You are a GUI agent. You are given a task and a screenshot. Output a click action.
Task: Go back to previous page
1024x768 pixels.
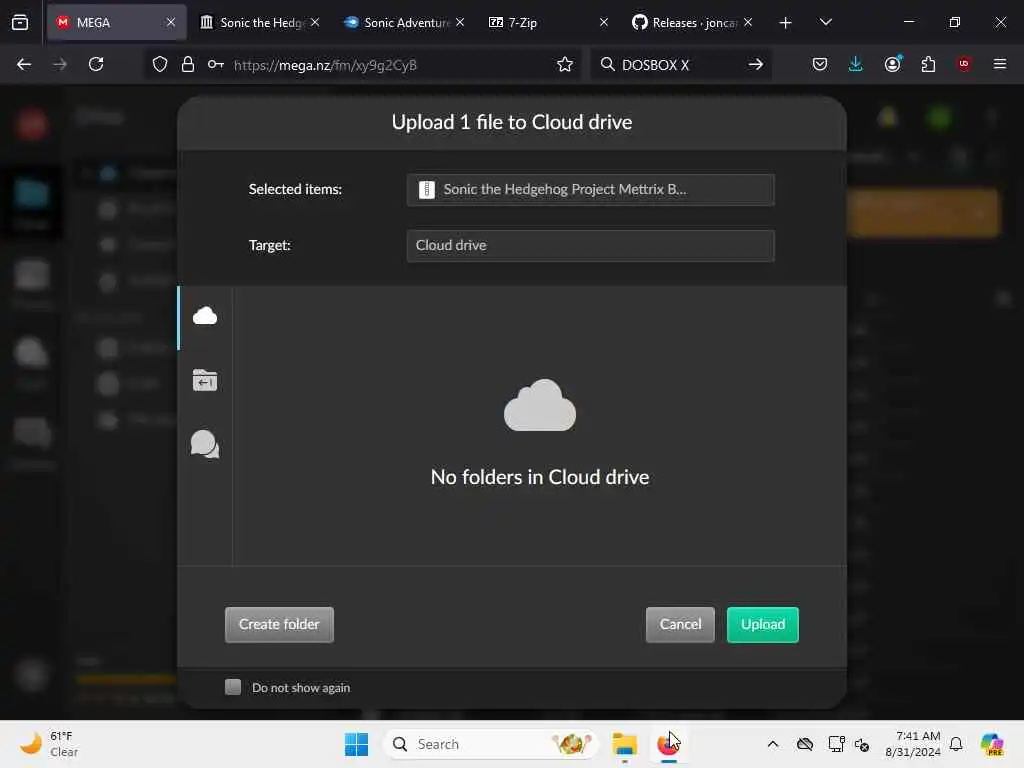point(24,64)
